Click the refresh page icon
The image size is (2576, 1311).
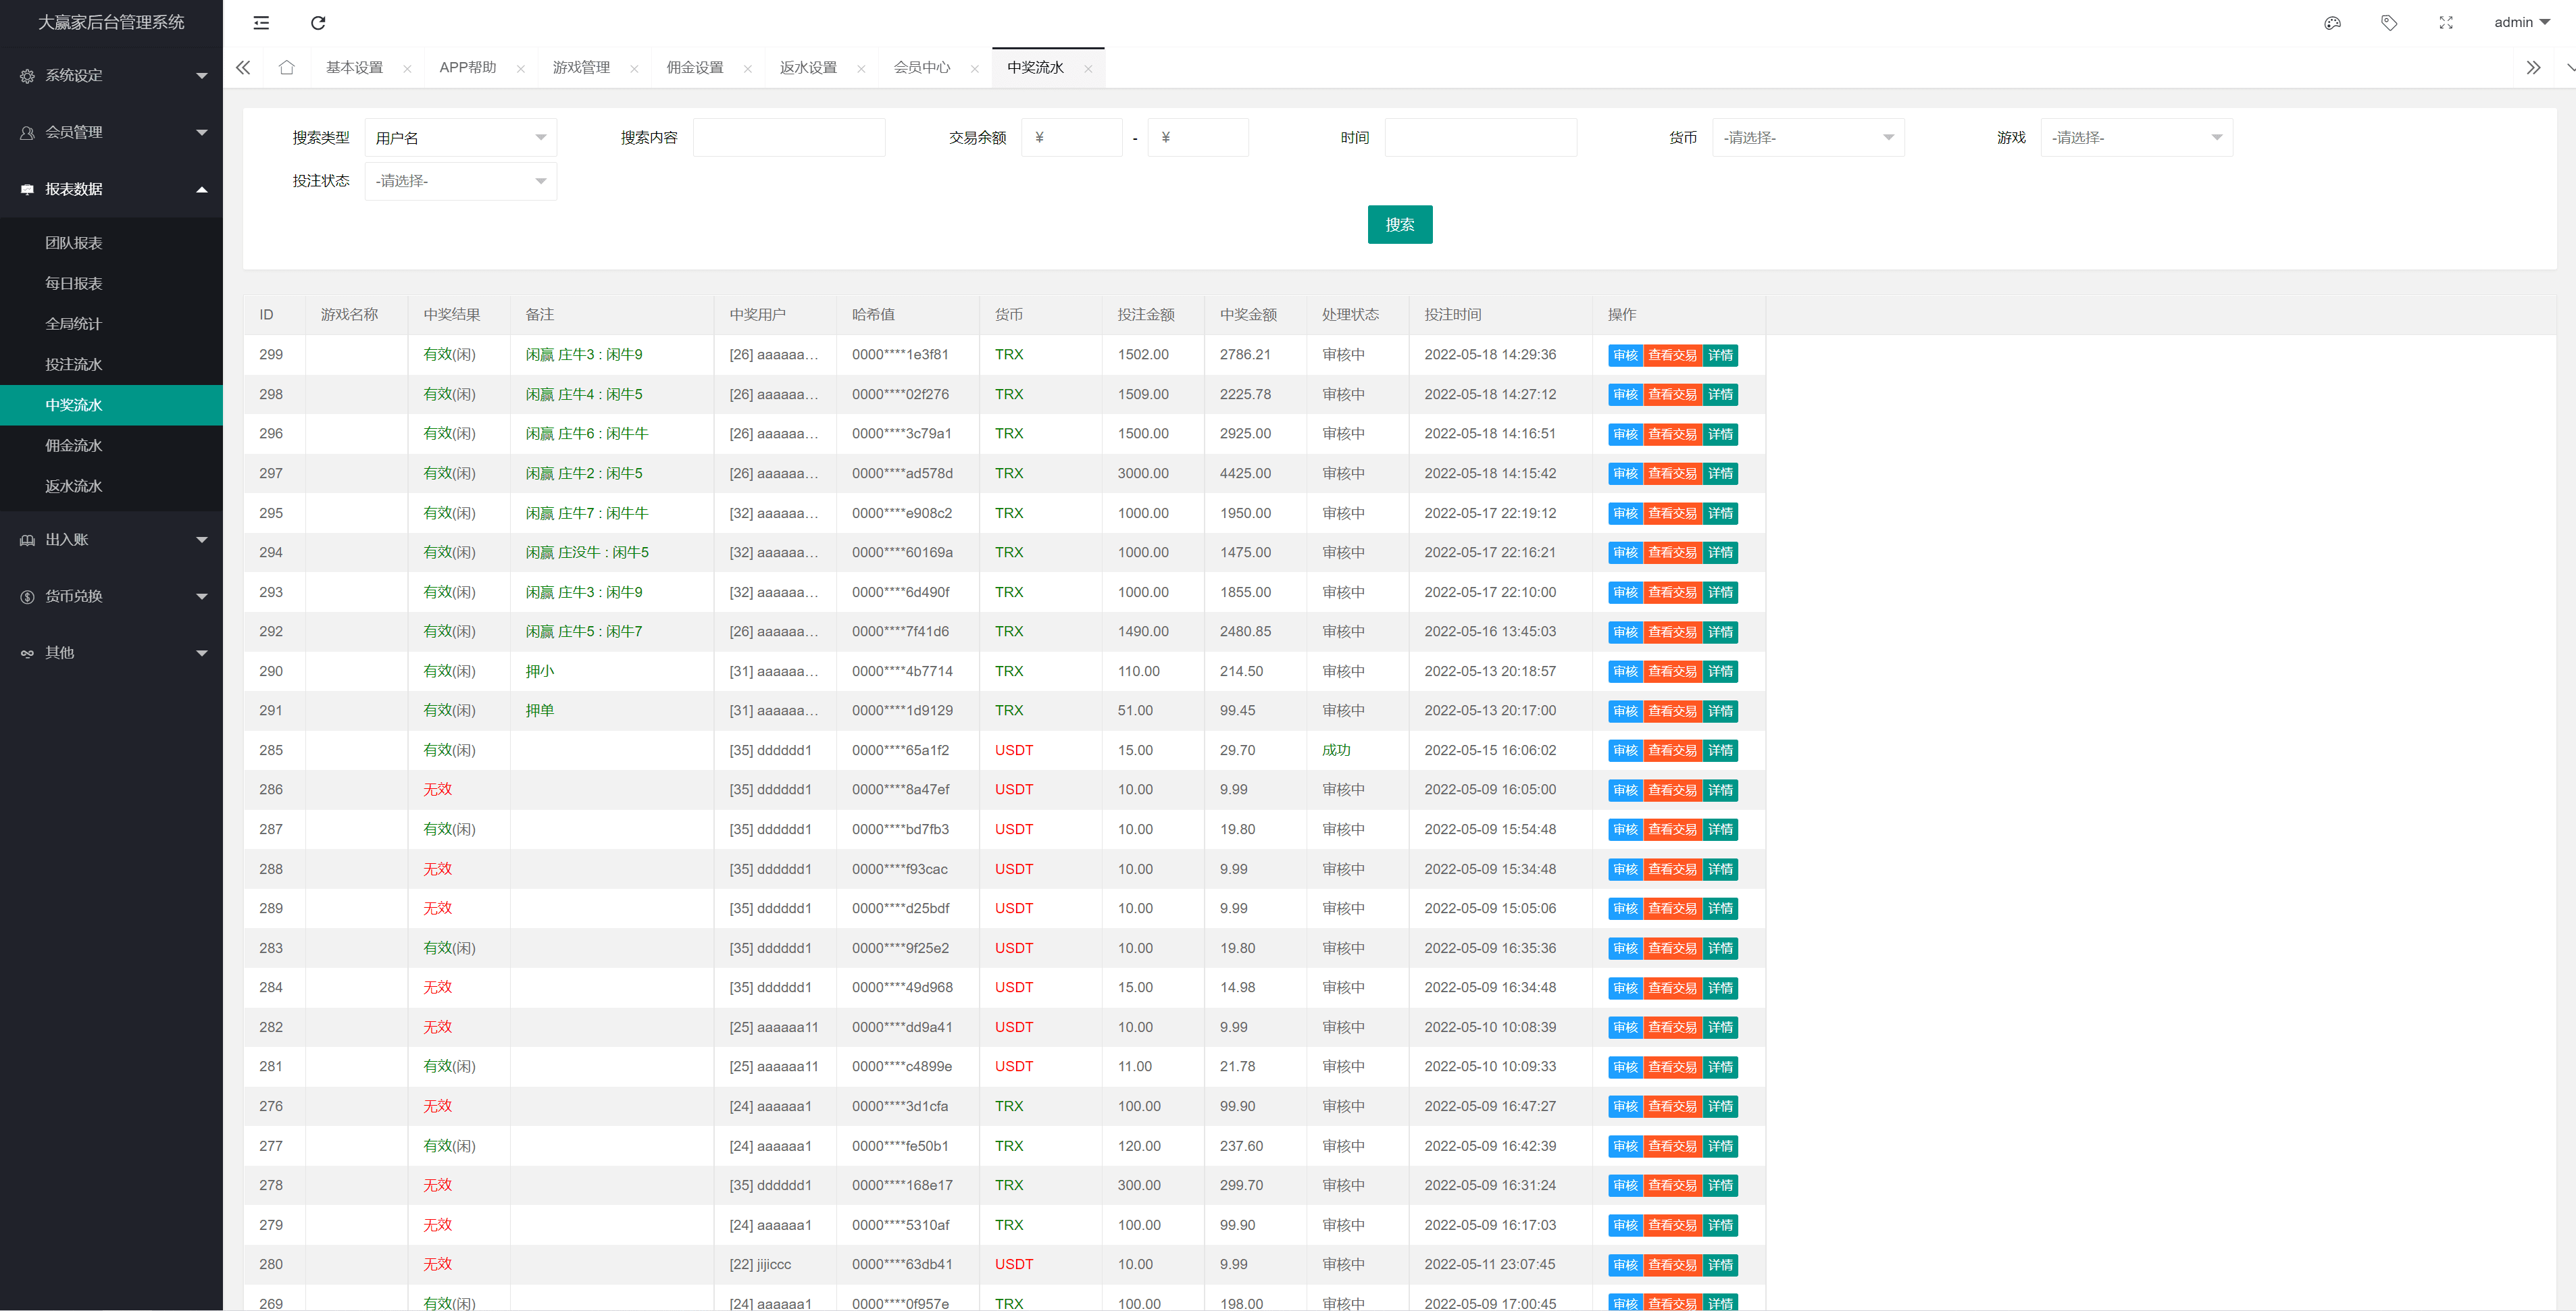coord(318,22)
